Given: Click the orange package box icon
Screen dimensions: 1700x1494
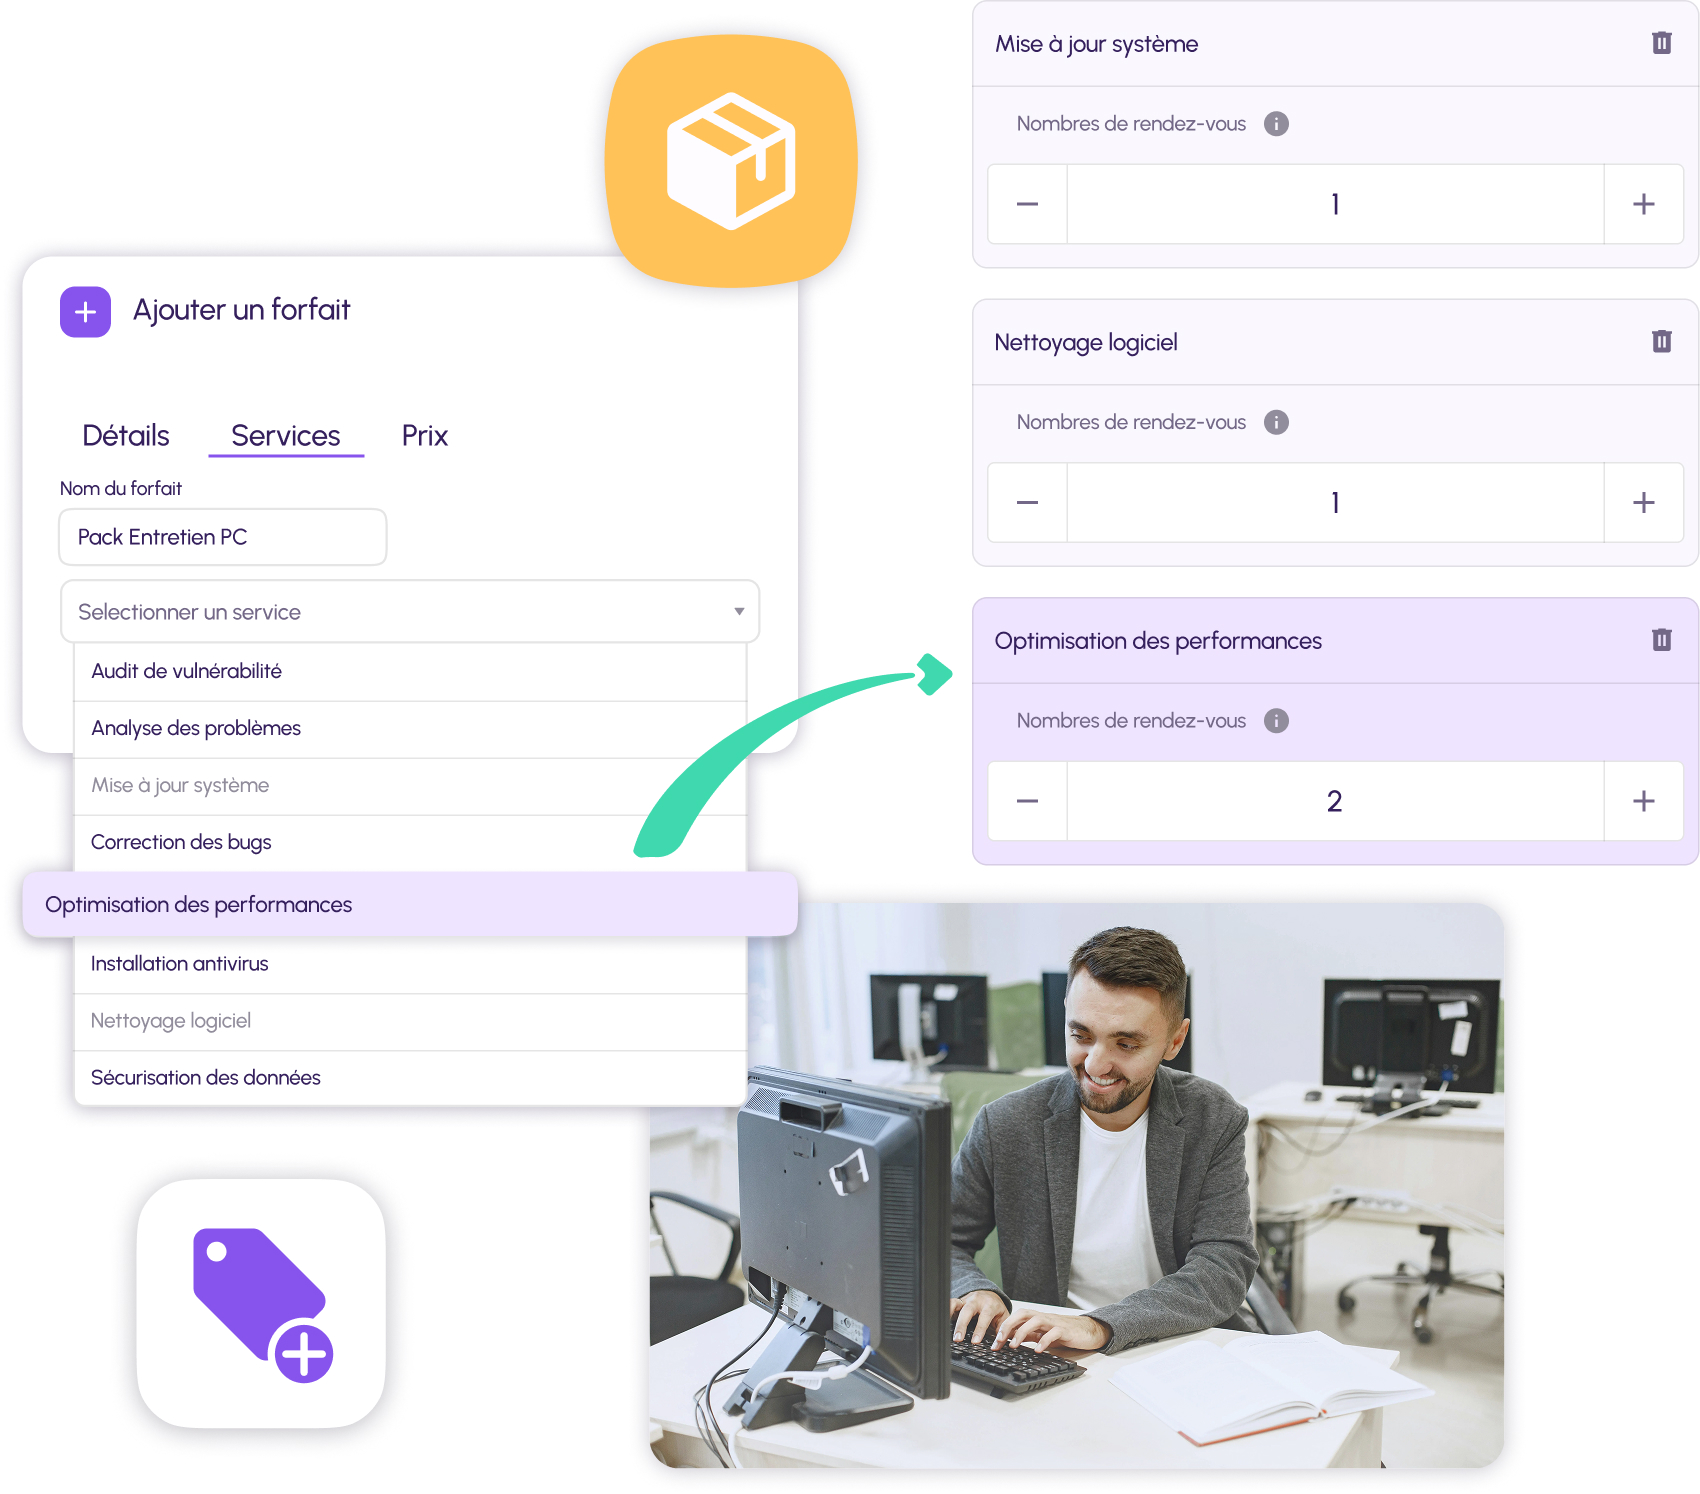Looking at the screenshot, I should 731,161.
